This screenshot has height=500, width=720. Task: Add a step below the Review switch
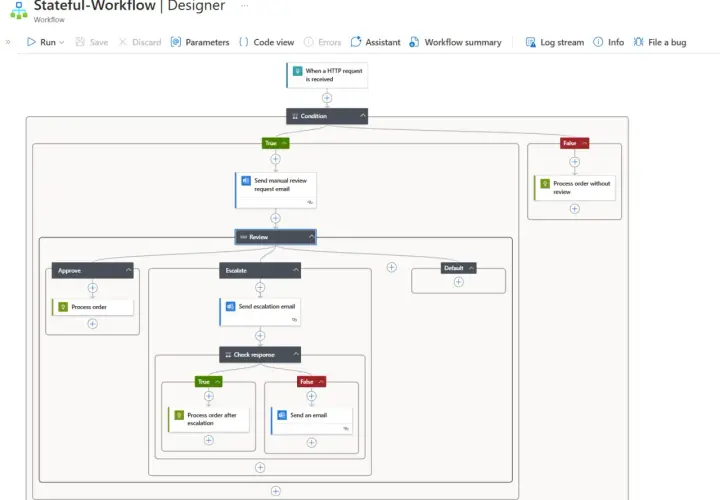pyautogui.click(x=276, y=491)
